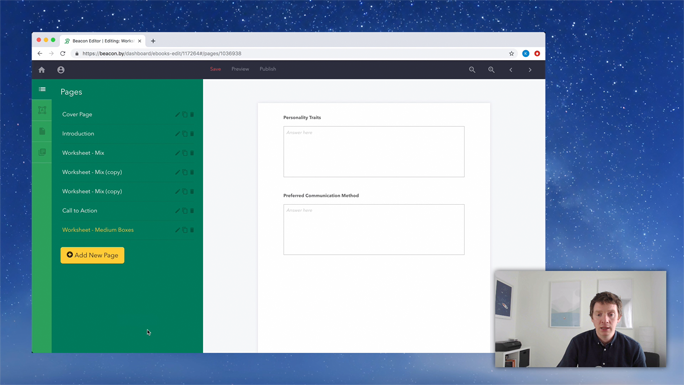The height and width of the screenshot is (385, 684).
Task: Open the stacked templates icon in sidebar
Action: [x=42, y=152]
